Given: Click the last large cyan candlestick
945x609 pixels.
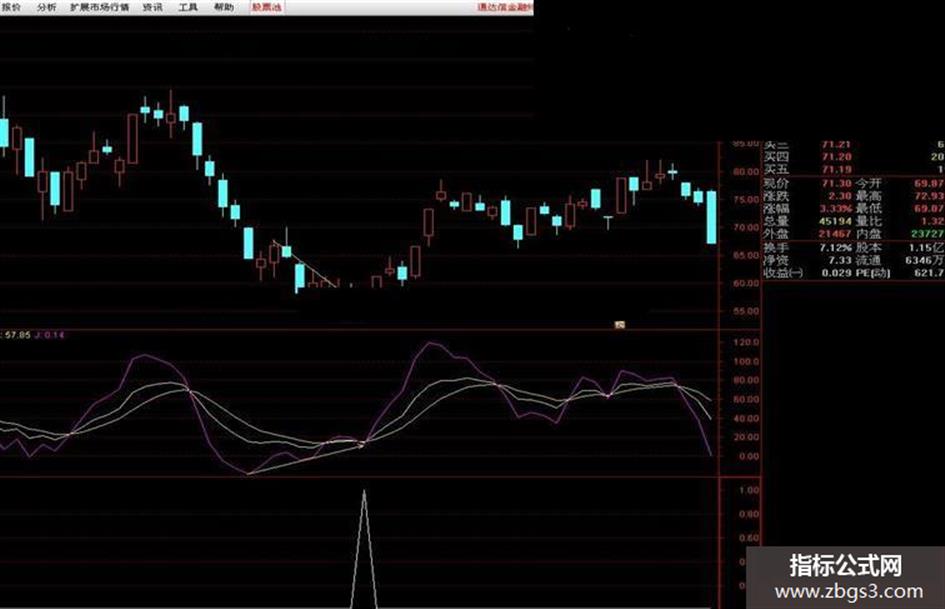Looking at the screenshot, I should [712, 217].
